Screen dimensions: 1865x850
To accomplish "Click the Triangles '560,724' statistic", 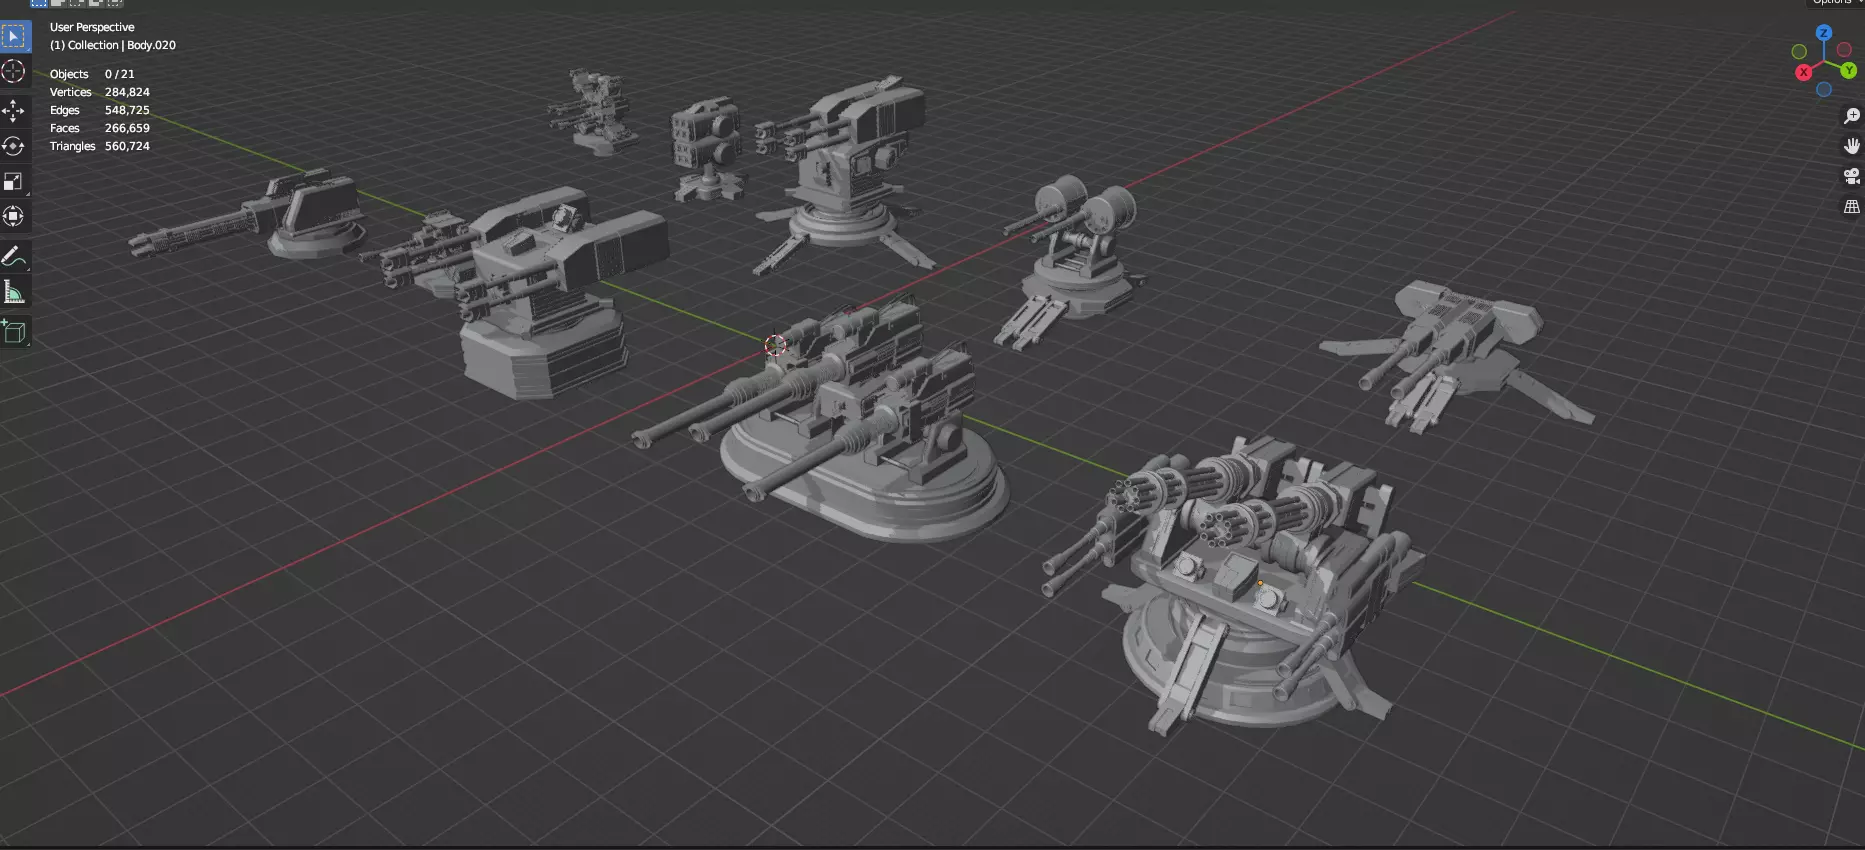I will click(127, 146).
